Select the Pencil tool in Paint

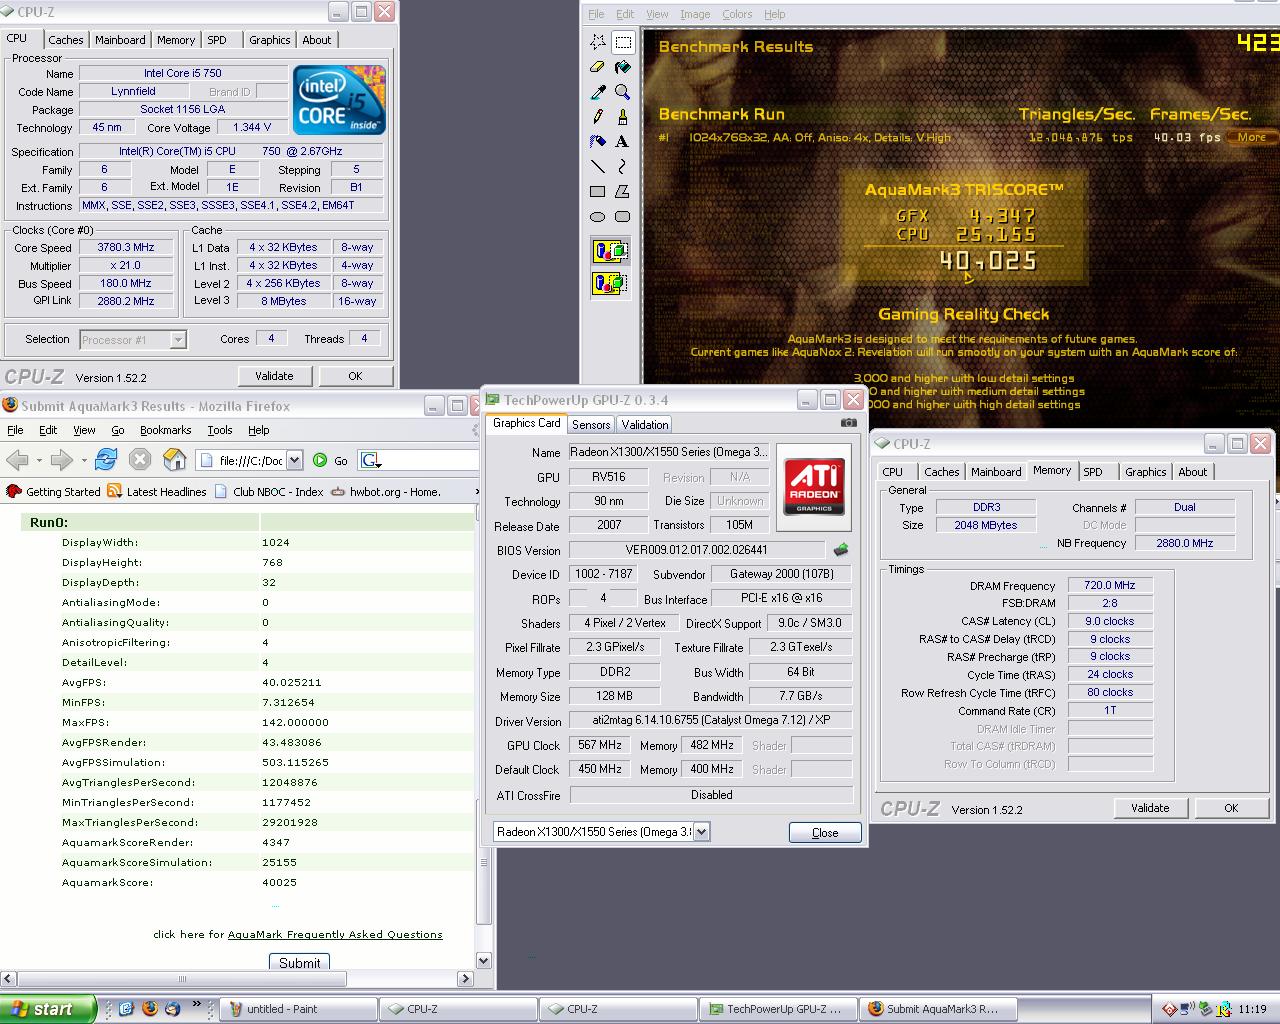pyautogui.click(x=598, y=117)
